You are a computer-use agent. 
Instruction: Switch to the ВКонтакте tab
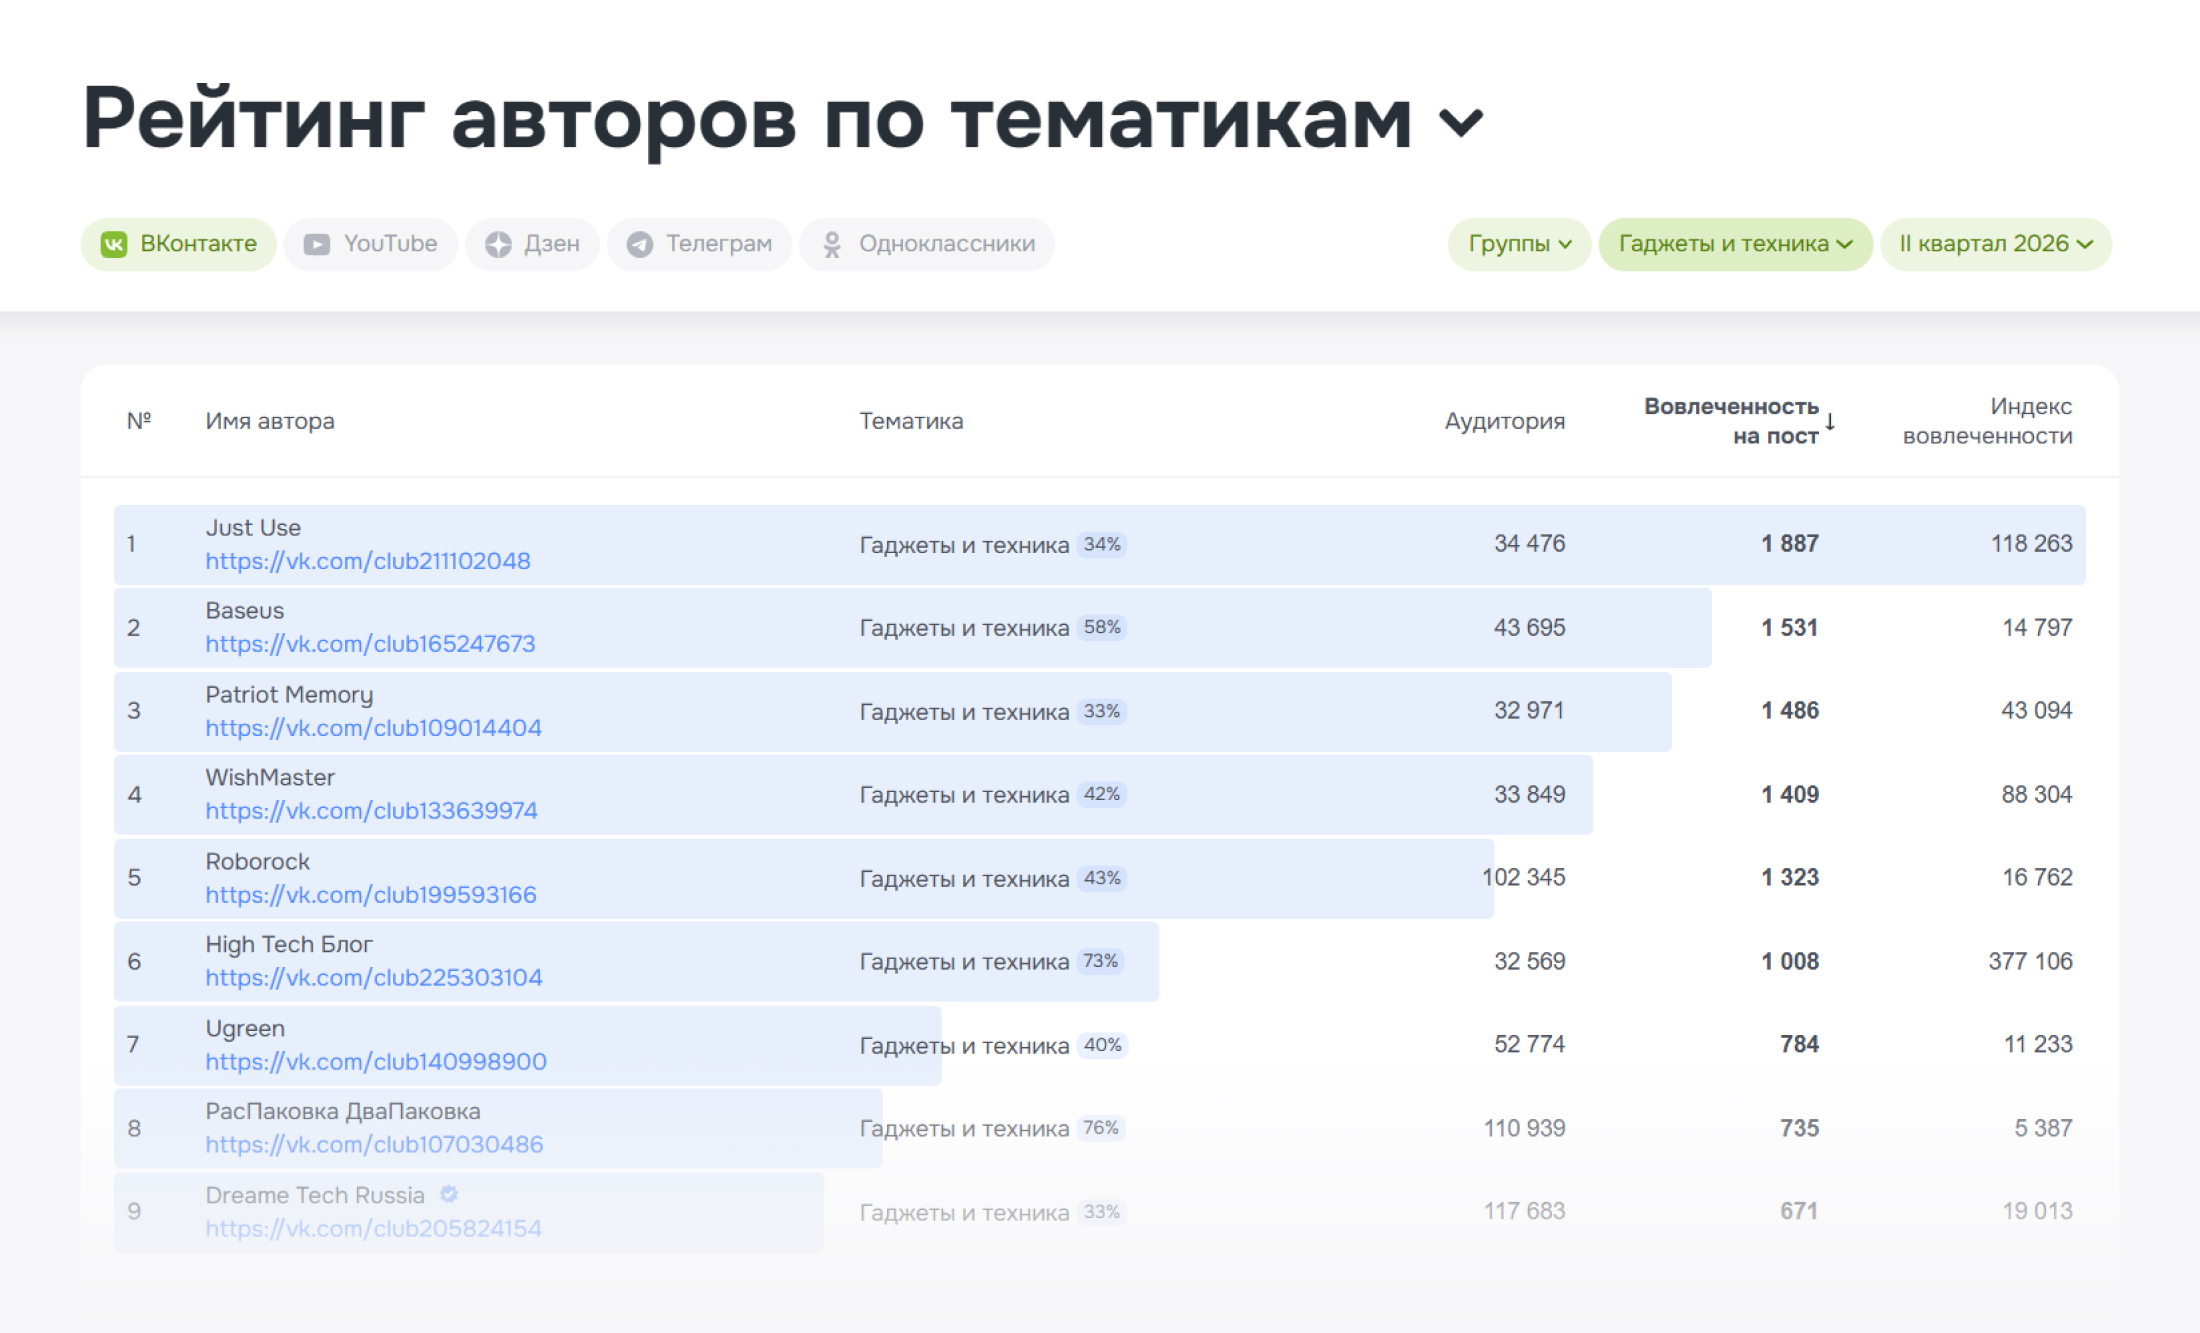[179, 244]
